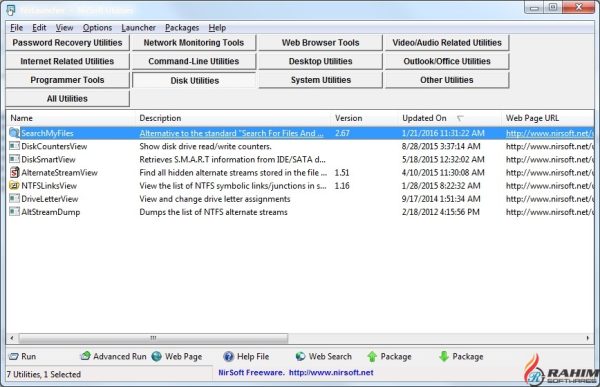Sort list by Version column header
Screen dimensions: 600x387
pos(365,118)
